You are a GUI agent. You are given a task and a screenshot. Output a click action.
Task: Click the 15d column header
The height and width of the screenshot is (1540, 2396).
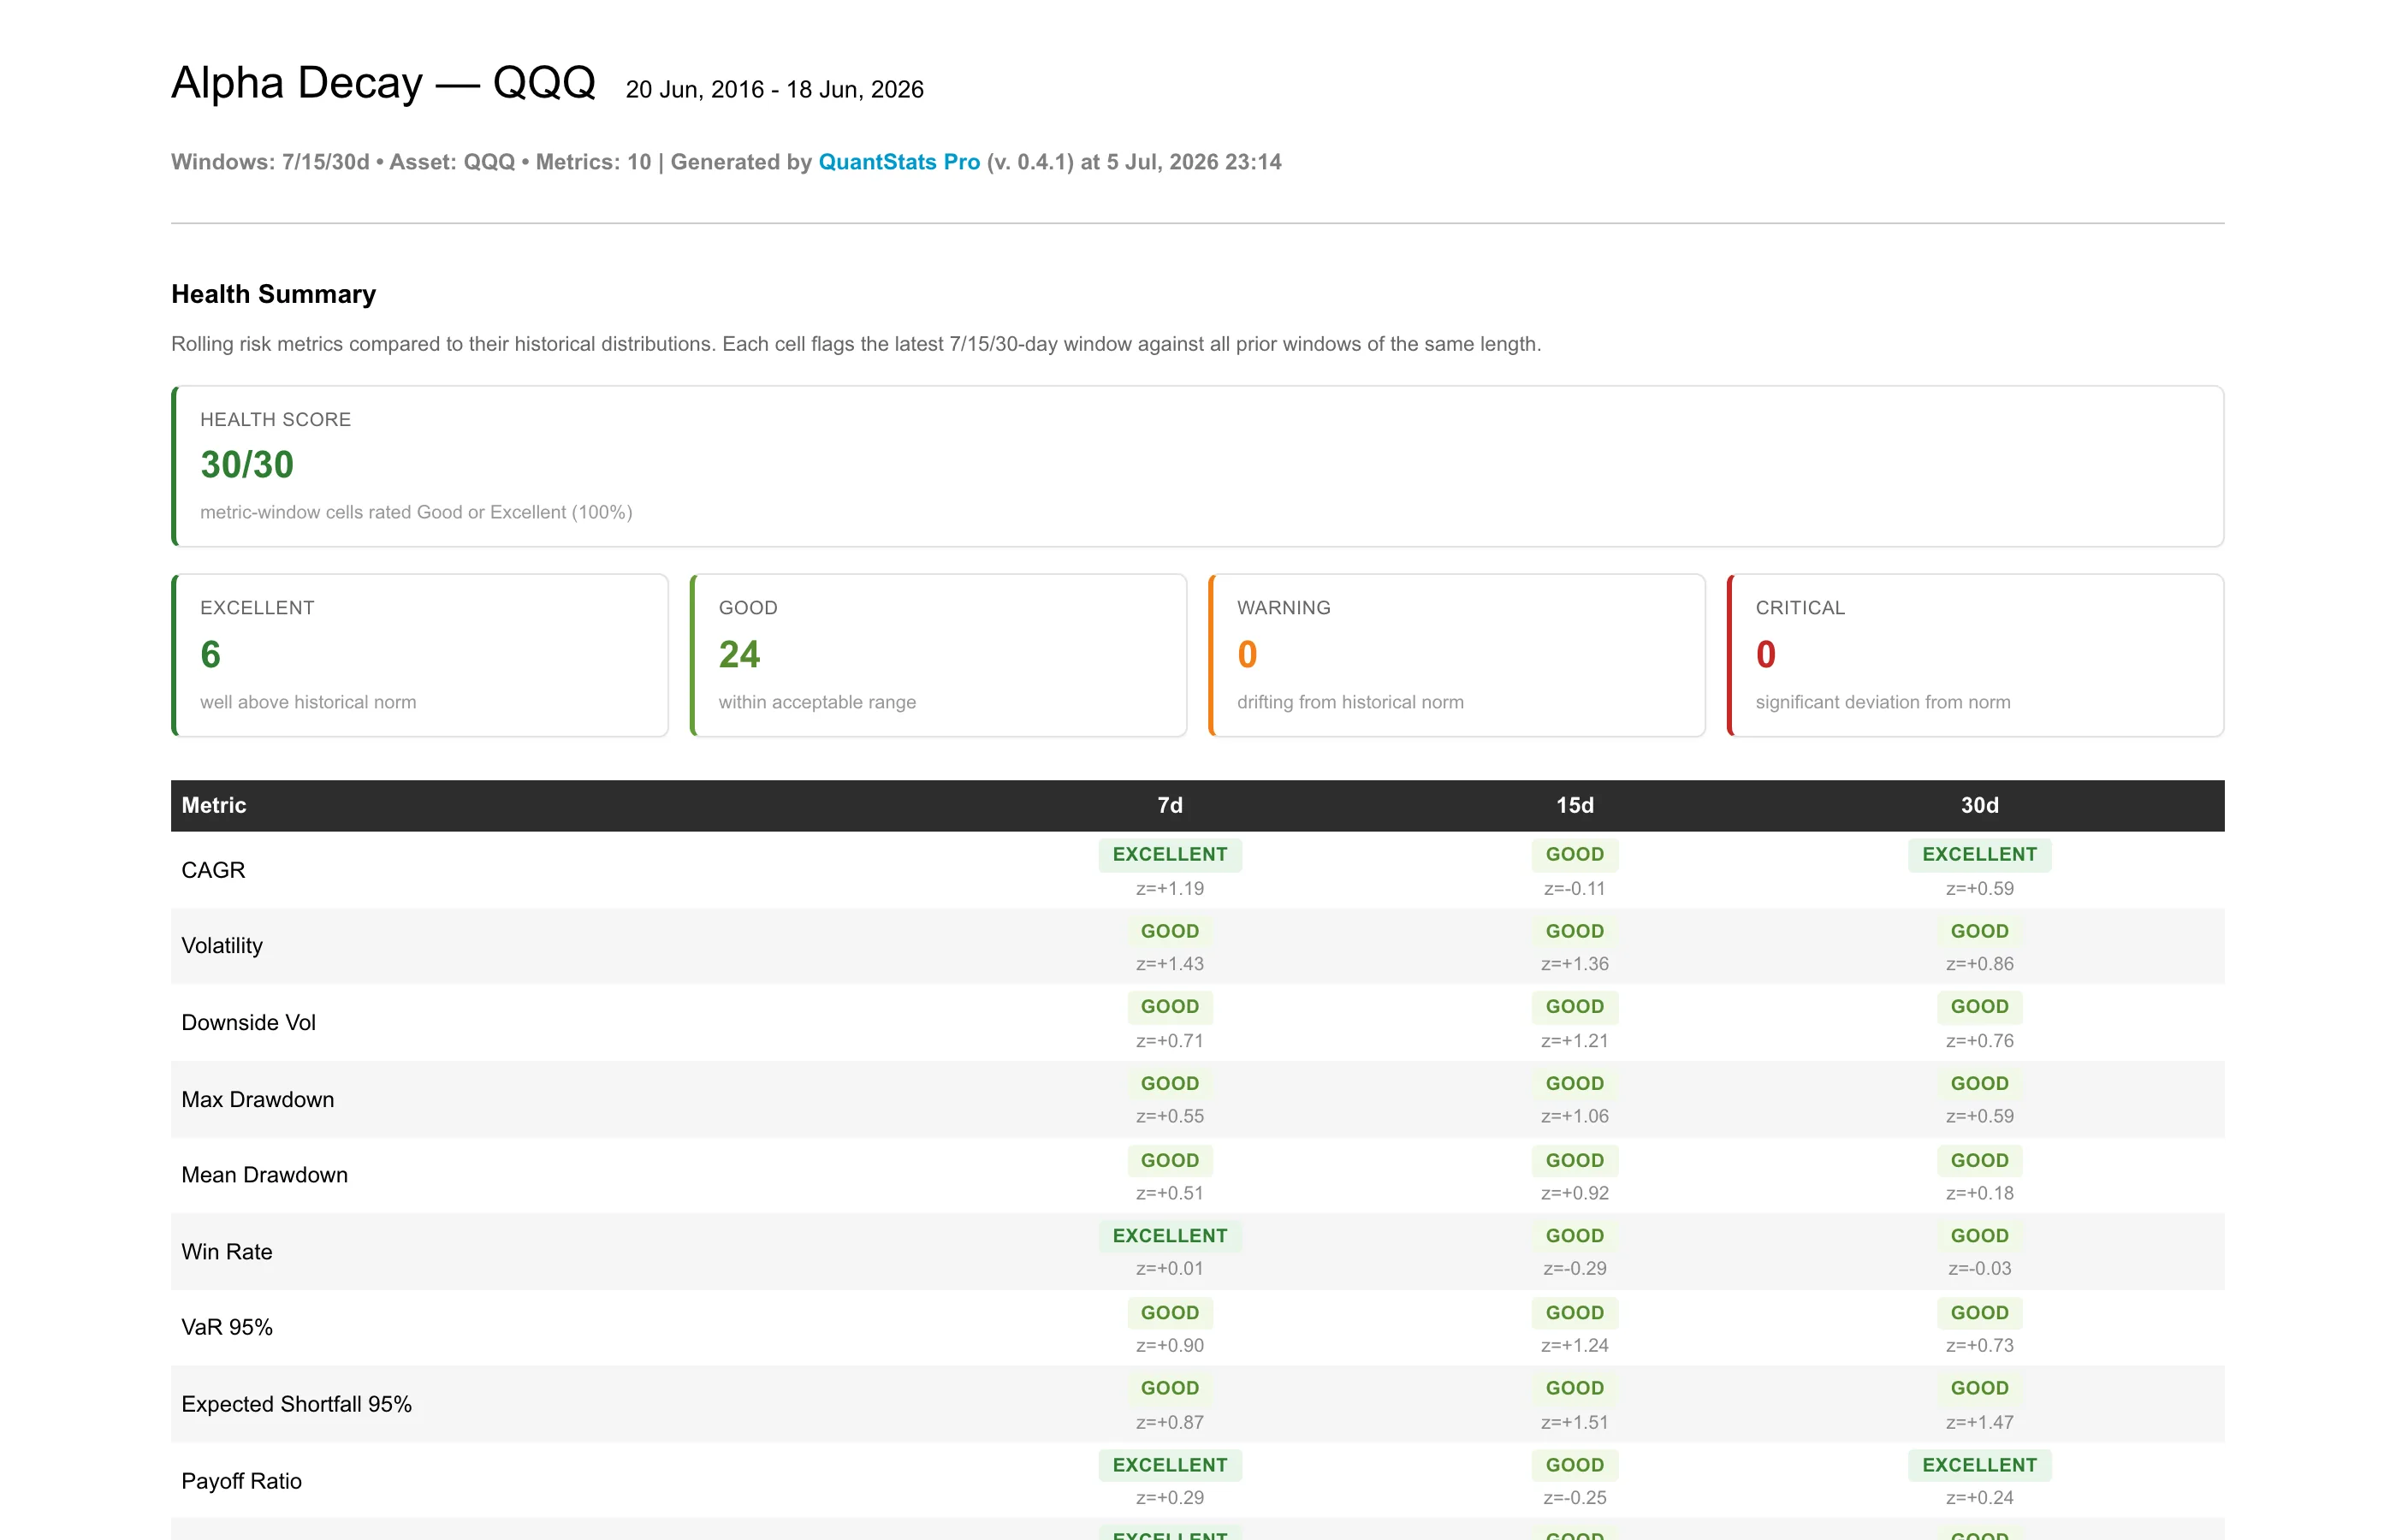coord(1575,806)
